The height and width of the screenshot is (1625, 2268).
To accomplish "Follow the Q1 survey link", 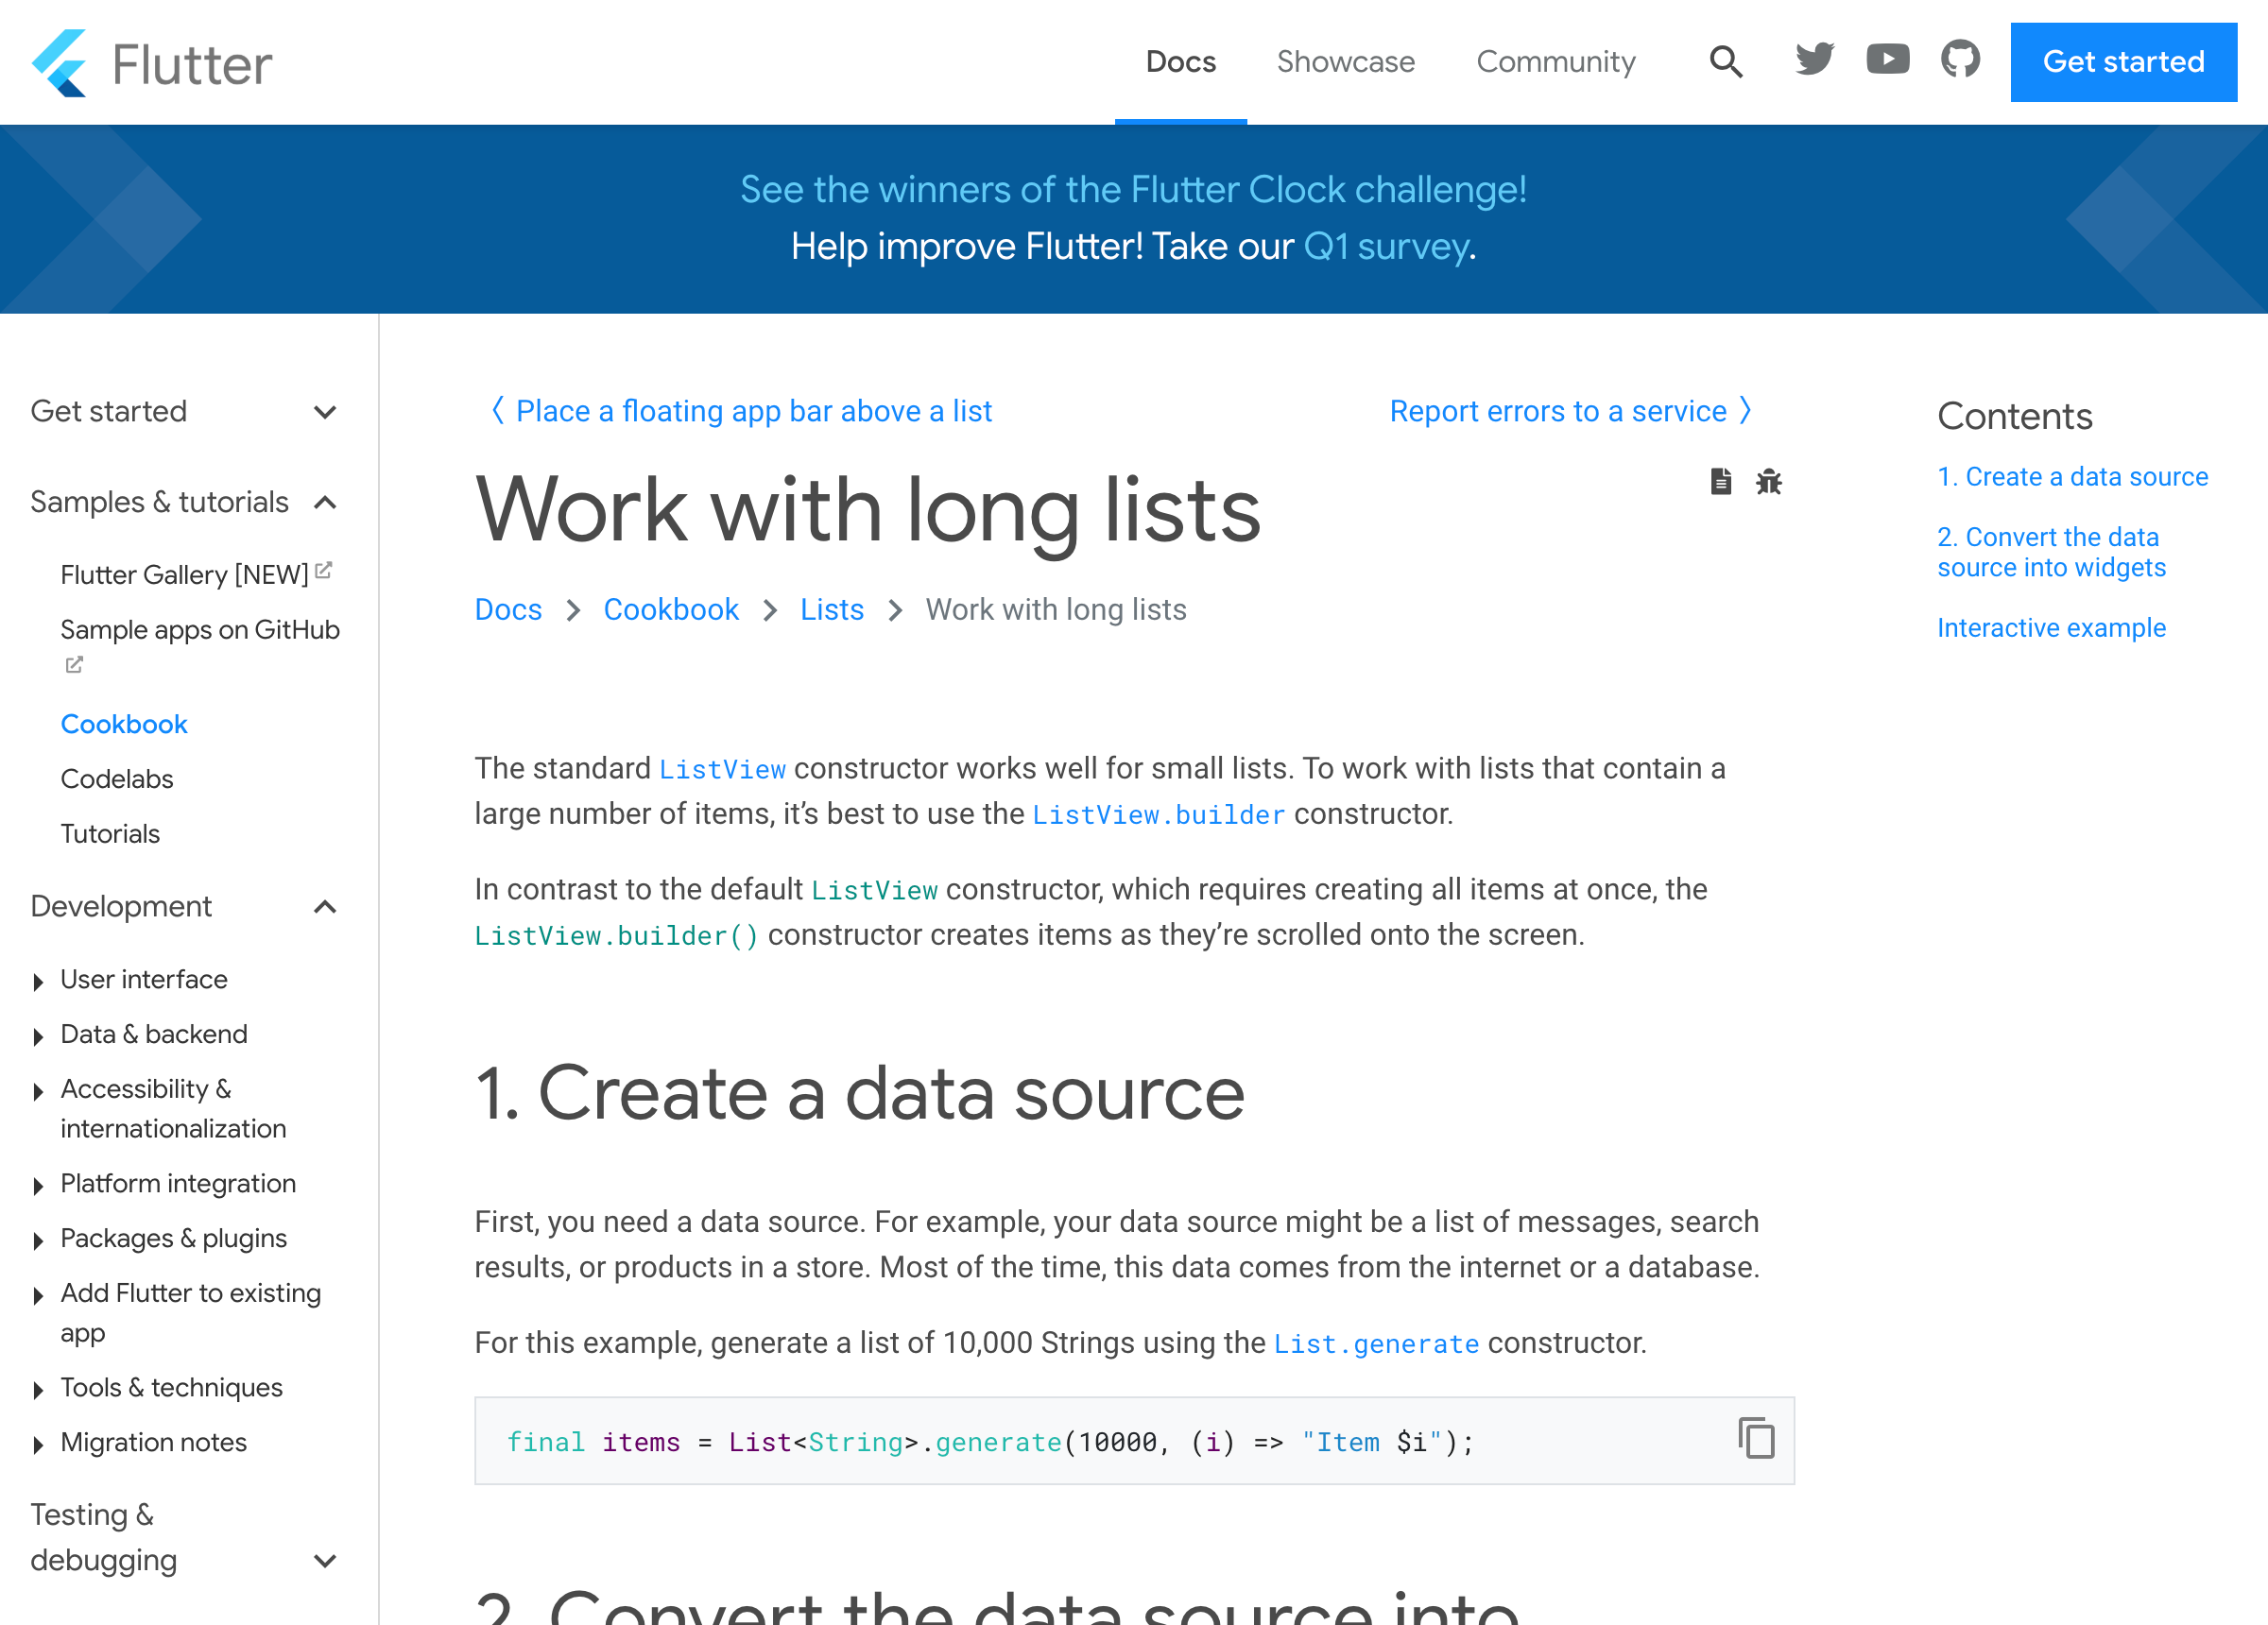I will 1386,246.
